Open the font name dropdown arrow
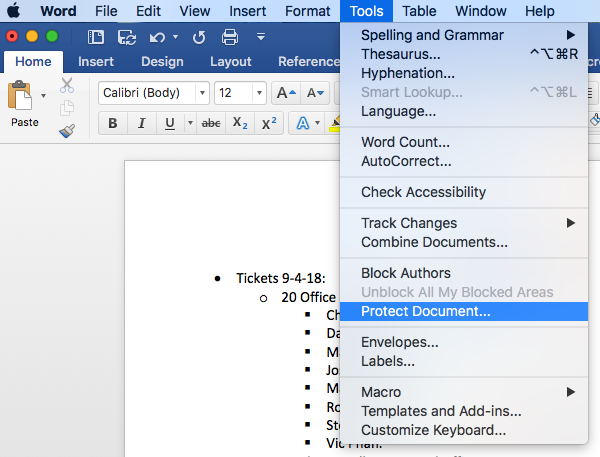This screenshot has width=600, height=457. click(202, 93)
